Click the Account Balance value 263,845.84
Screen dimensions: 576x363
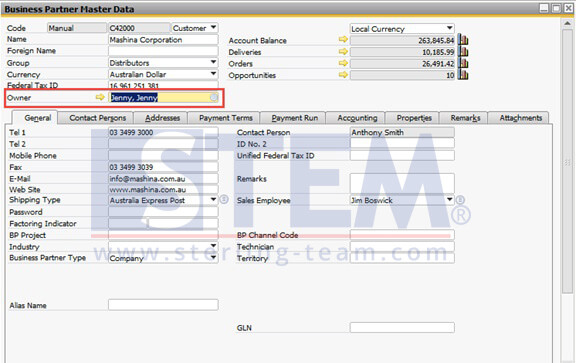coord(402,40)
